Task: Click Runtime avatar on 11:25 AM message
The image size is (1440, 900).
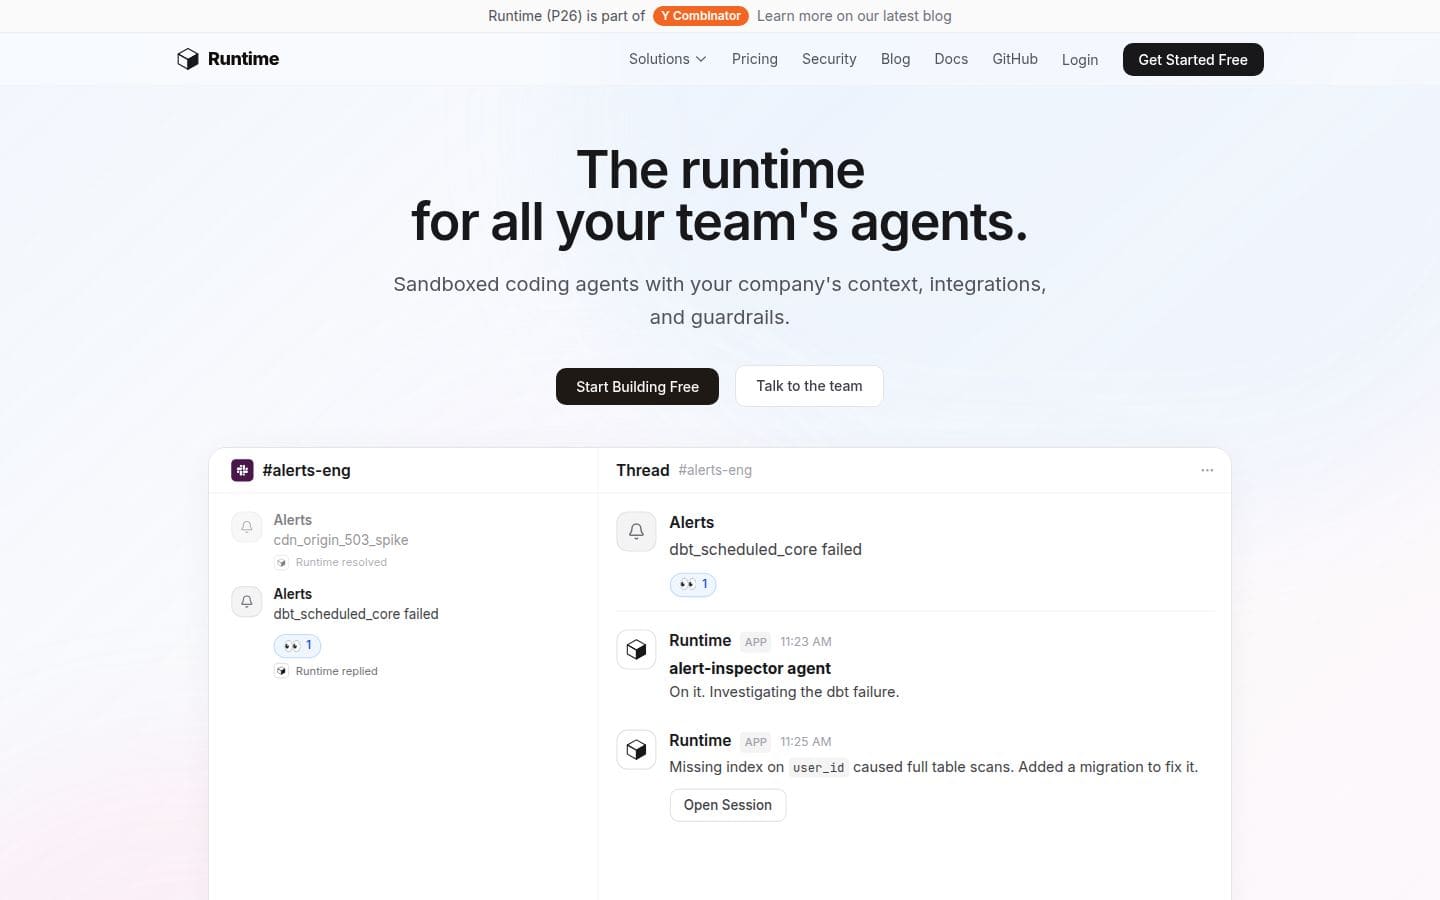Action: click(x=636, y=749)
